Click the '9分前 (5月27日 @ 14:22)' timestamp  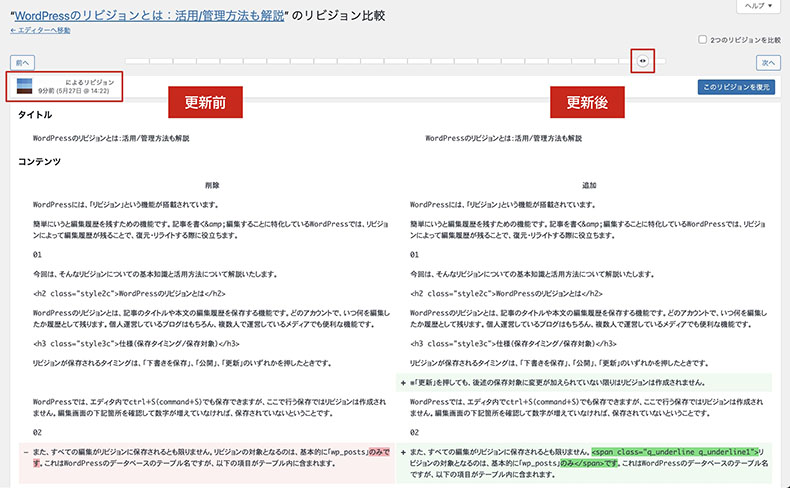[x=74, y=91]
